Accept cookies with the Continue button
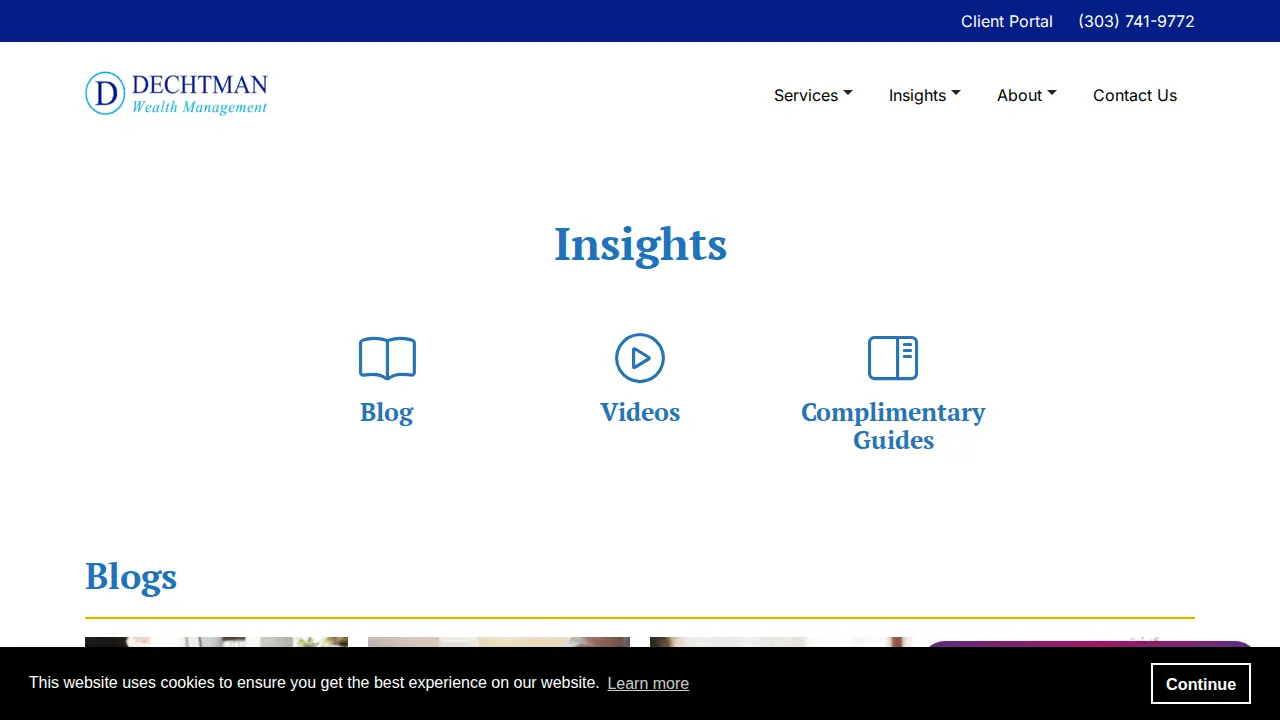 1201,684
